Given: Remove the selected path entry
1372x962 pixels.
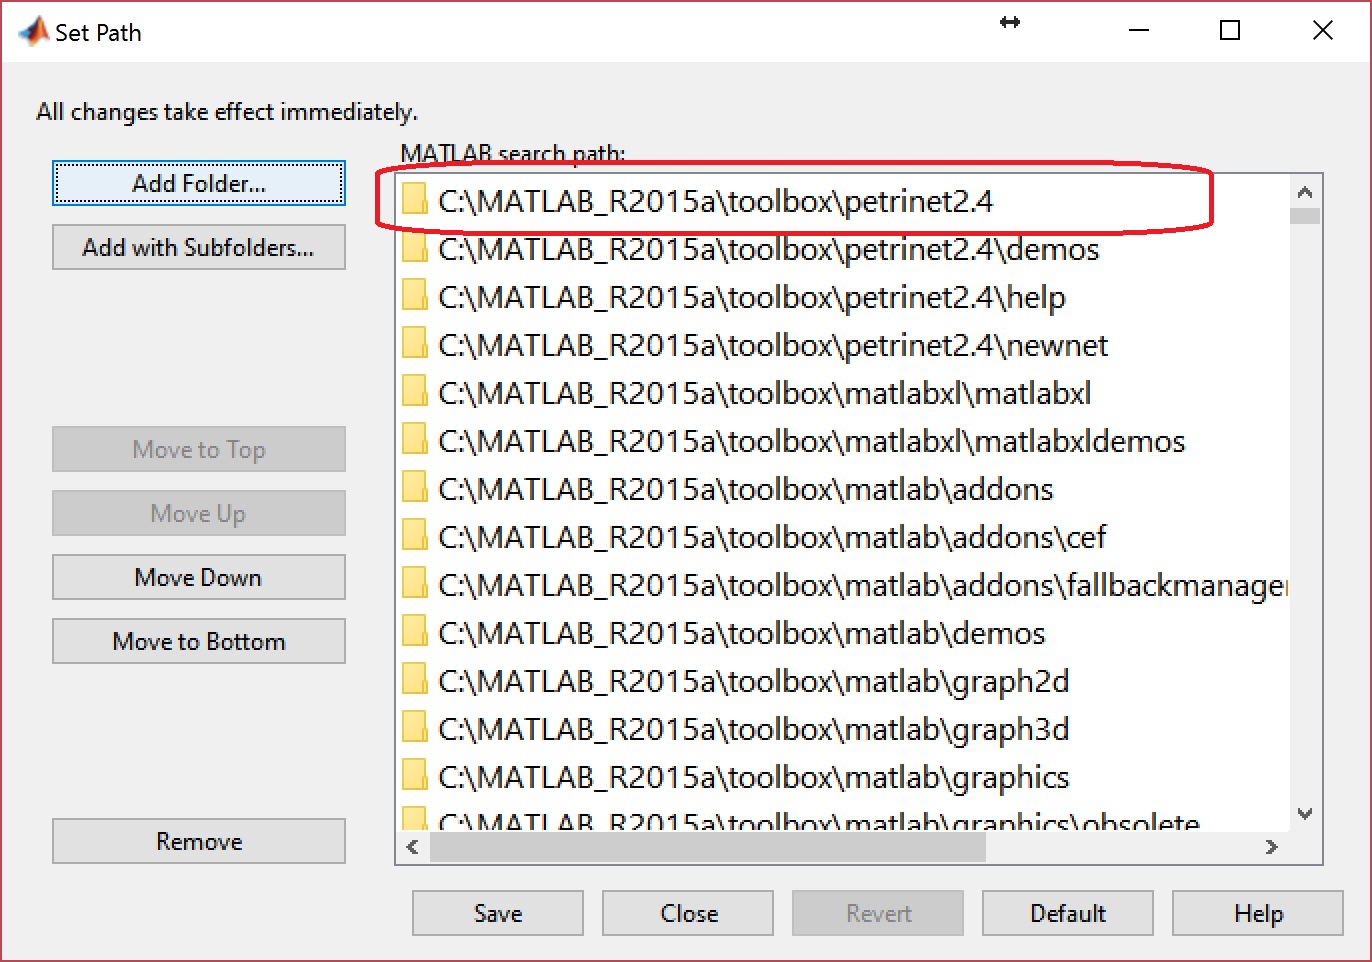Looking at the screenshot, I should point(198,841).
